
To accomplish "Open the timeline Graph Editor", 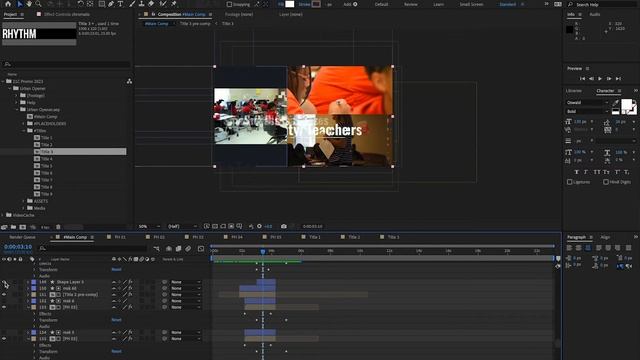I will (201, 248).
